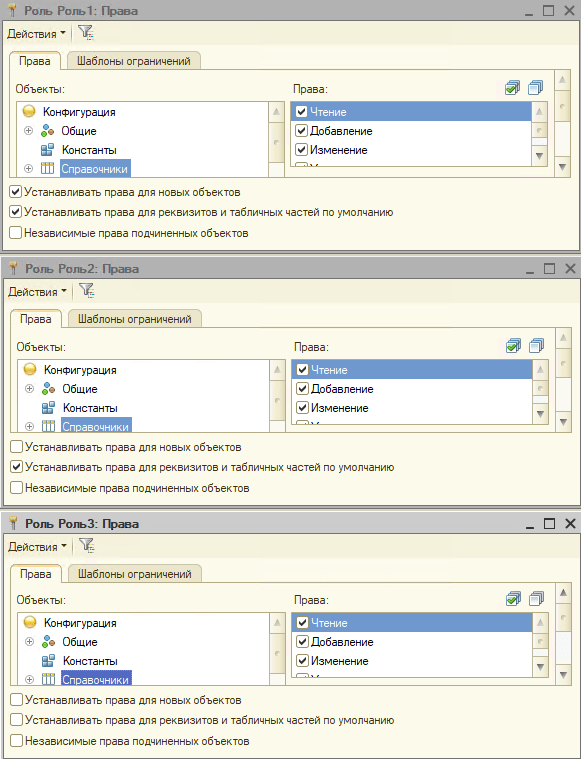581x759 pixels.
Task: Uncheck all rights icon in Роль1 window
Action: pos(535,88)
